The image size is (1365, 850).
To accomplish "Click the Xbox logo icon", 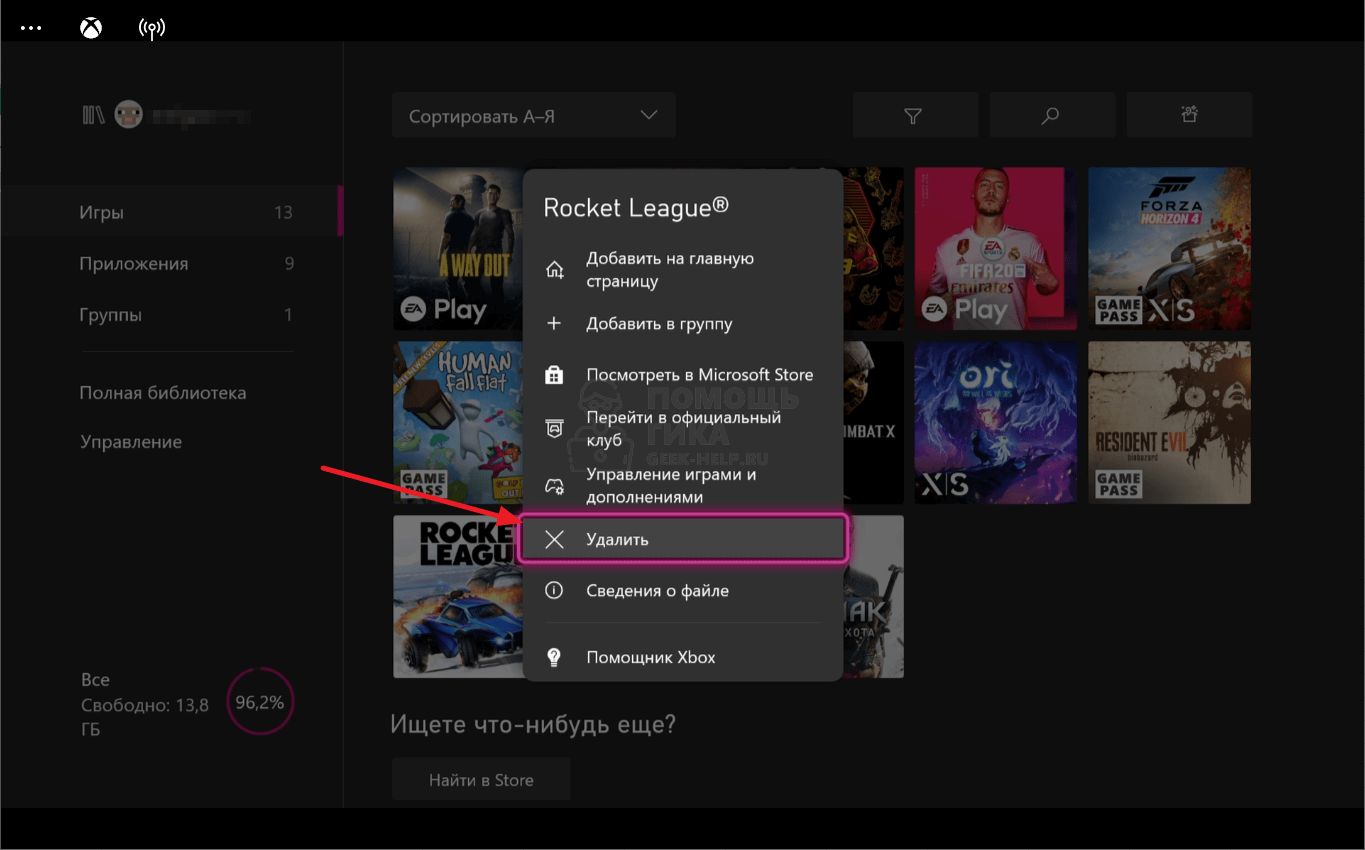I will coord(91,28).
